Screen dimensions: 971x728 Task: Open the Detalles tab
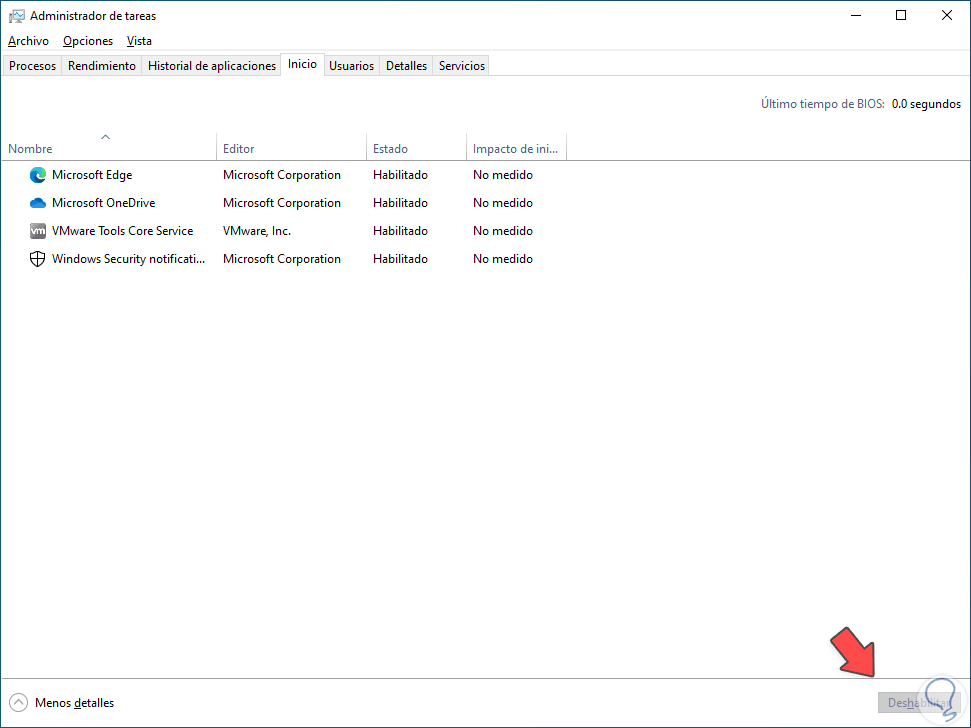pyautogui.click(x=406, y=66)
